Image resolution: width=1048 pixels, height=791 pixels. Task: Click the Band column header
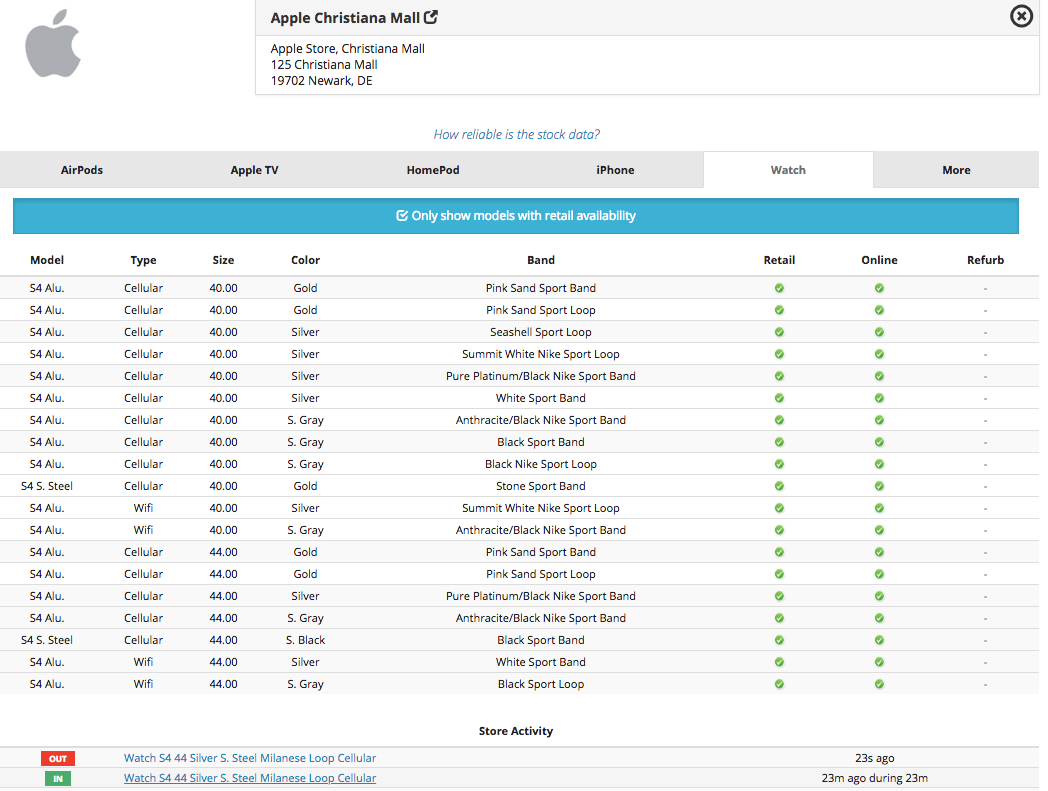coord(541,260)
